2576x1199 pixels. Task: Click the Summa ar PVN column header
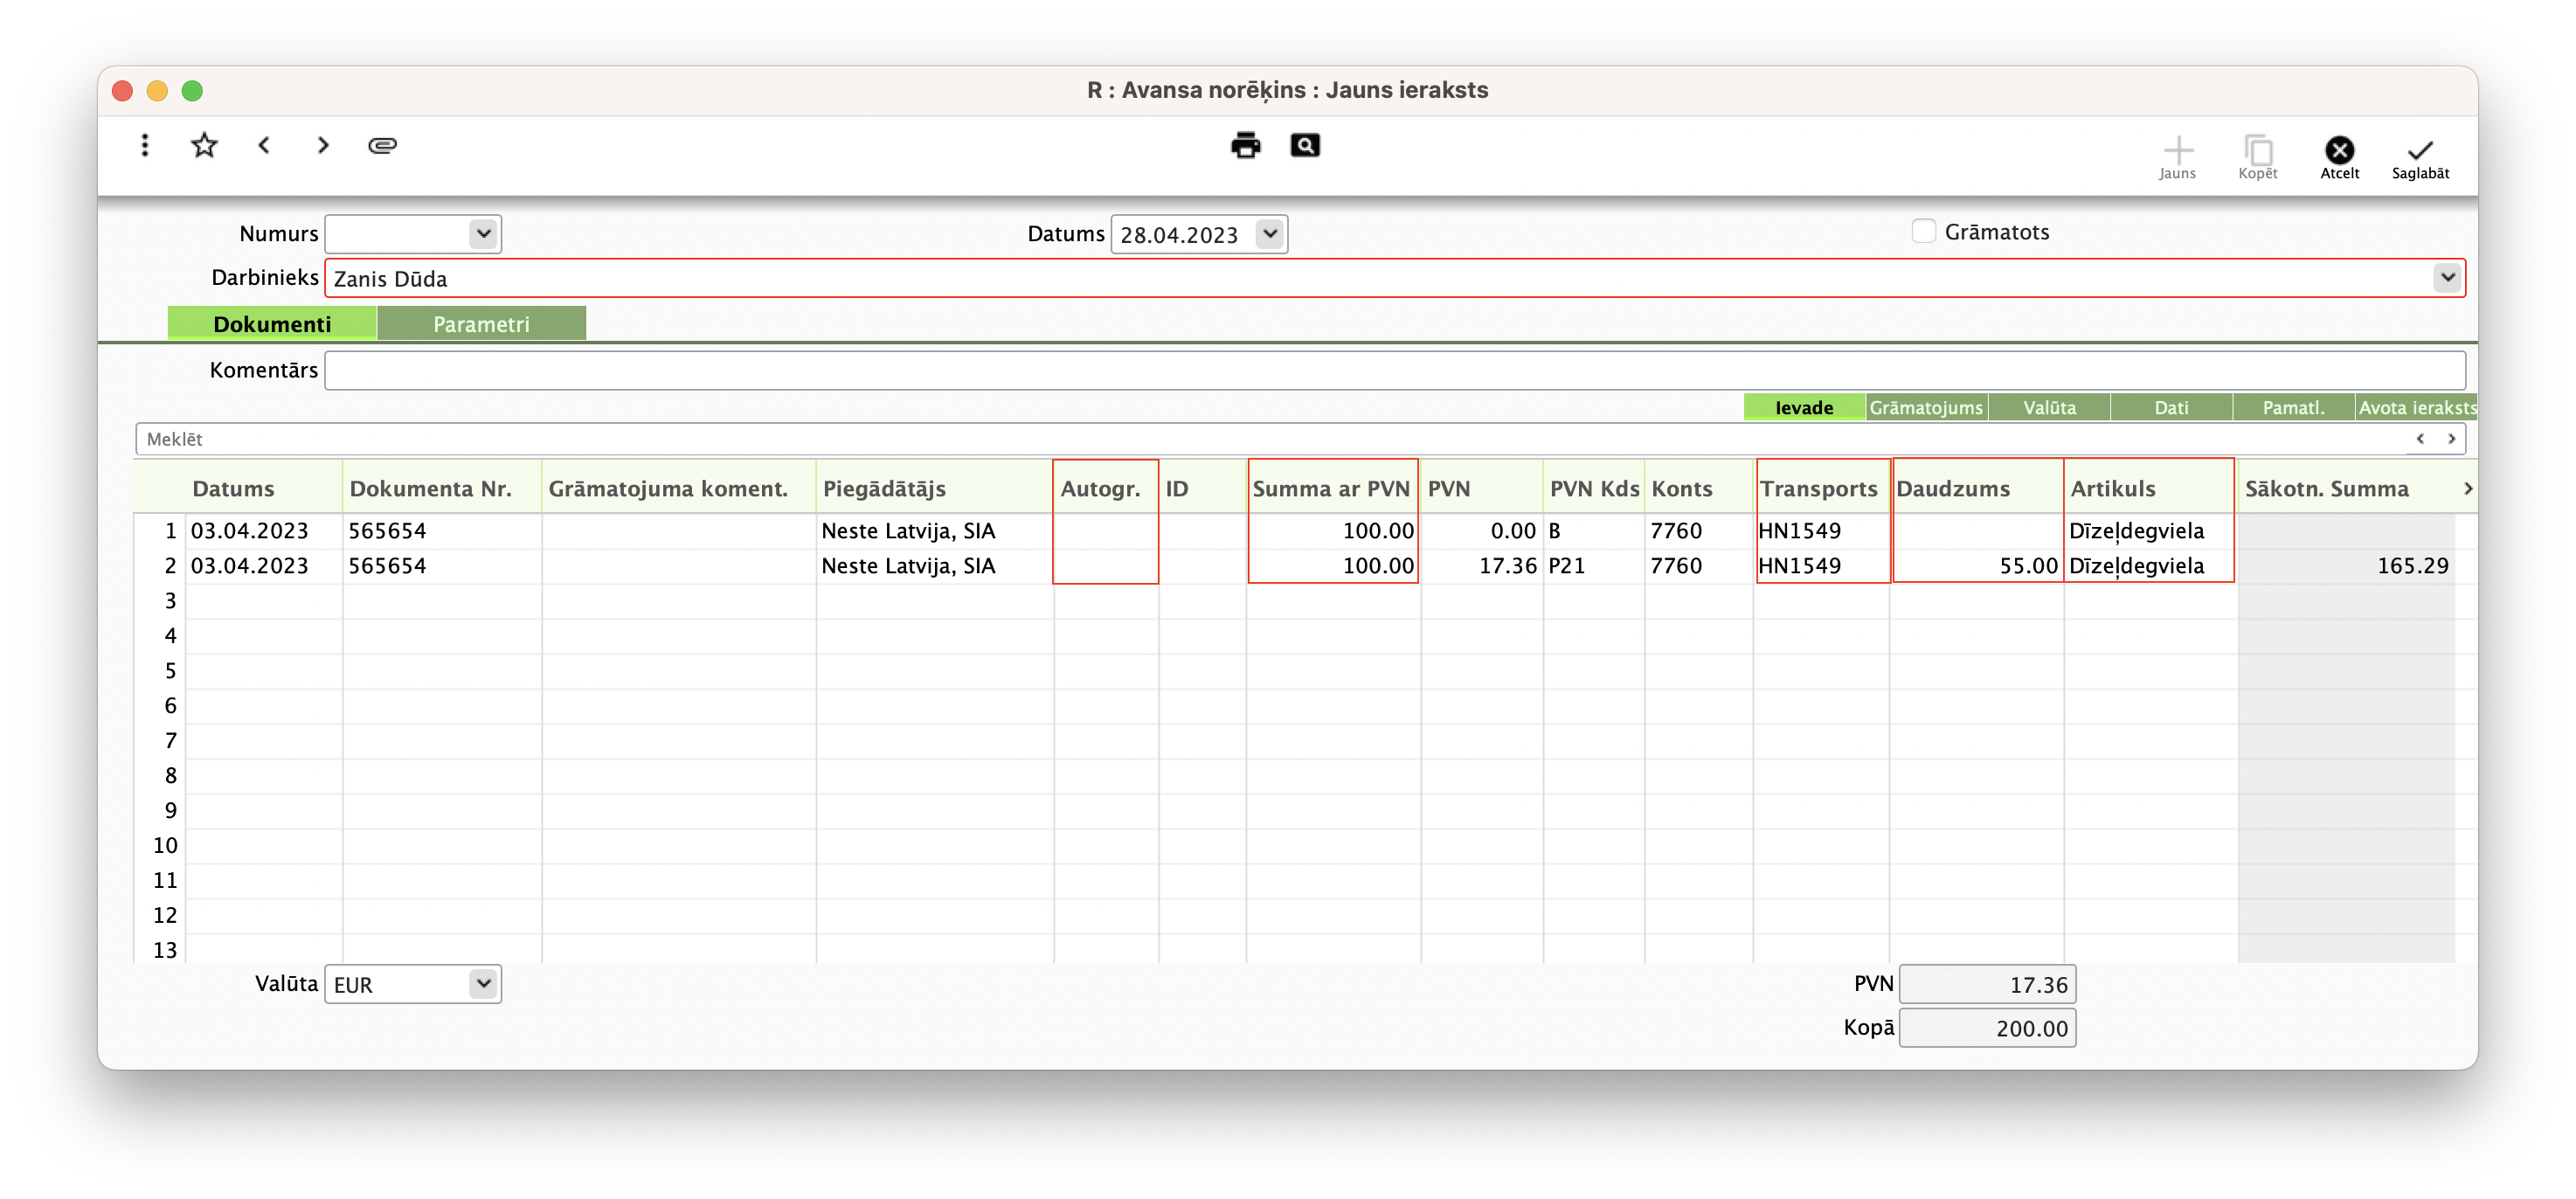pos(1331,489)
